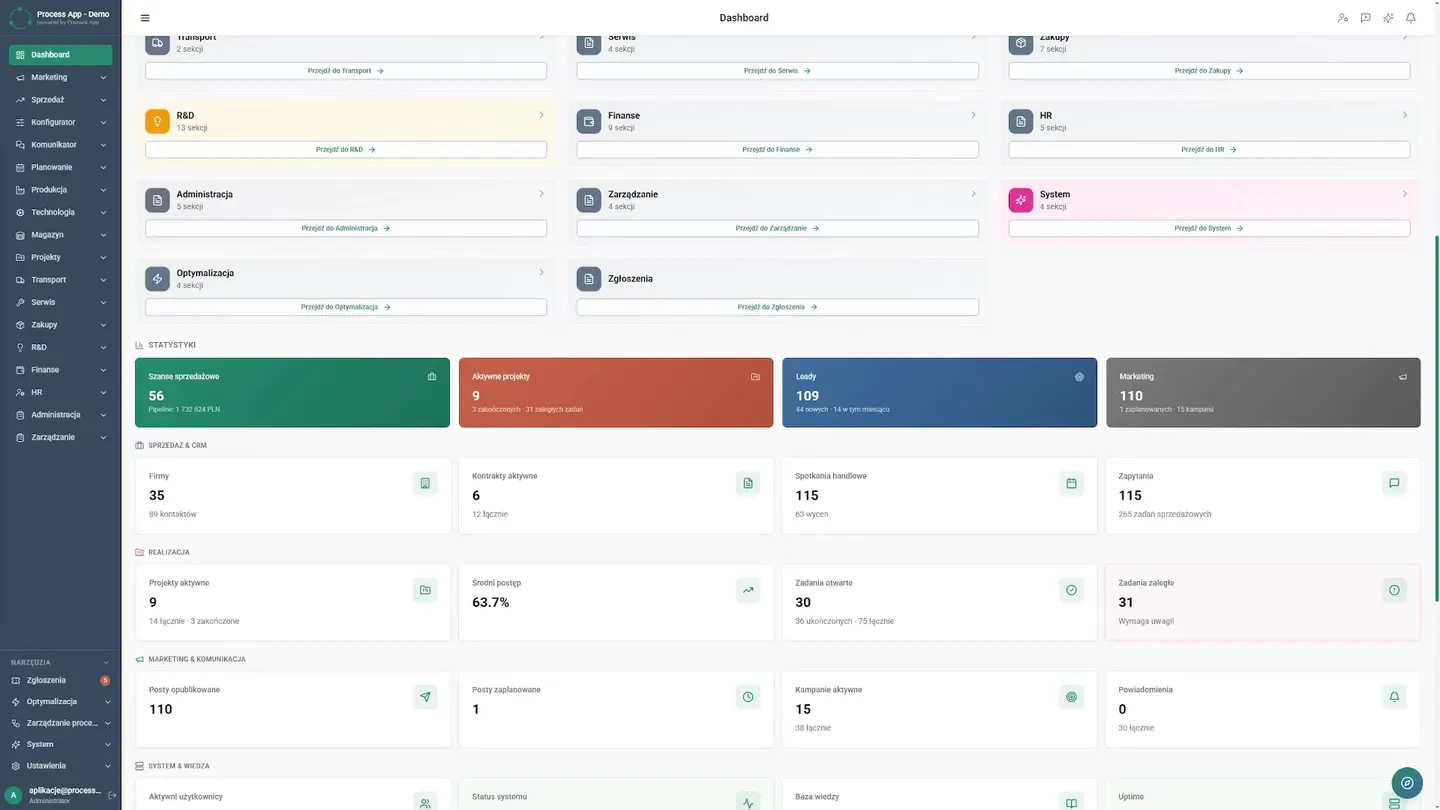Click the "265 zadań sprzedażowych" text

point(1165,514)
